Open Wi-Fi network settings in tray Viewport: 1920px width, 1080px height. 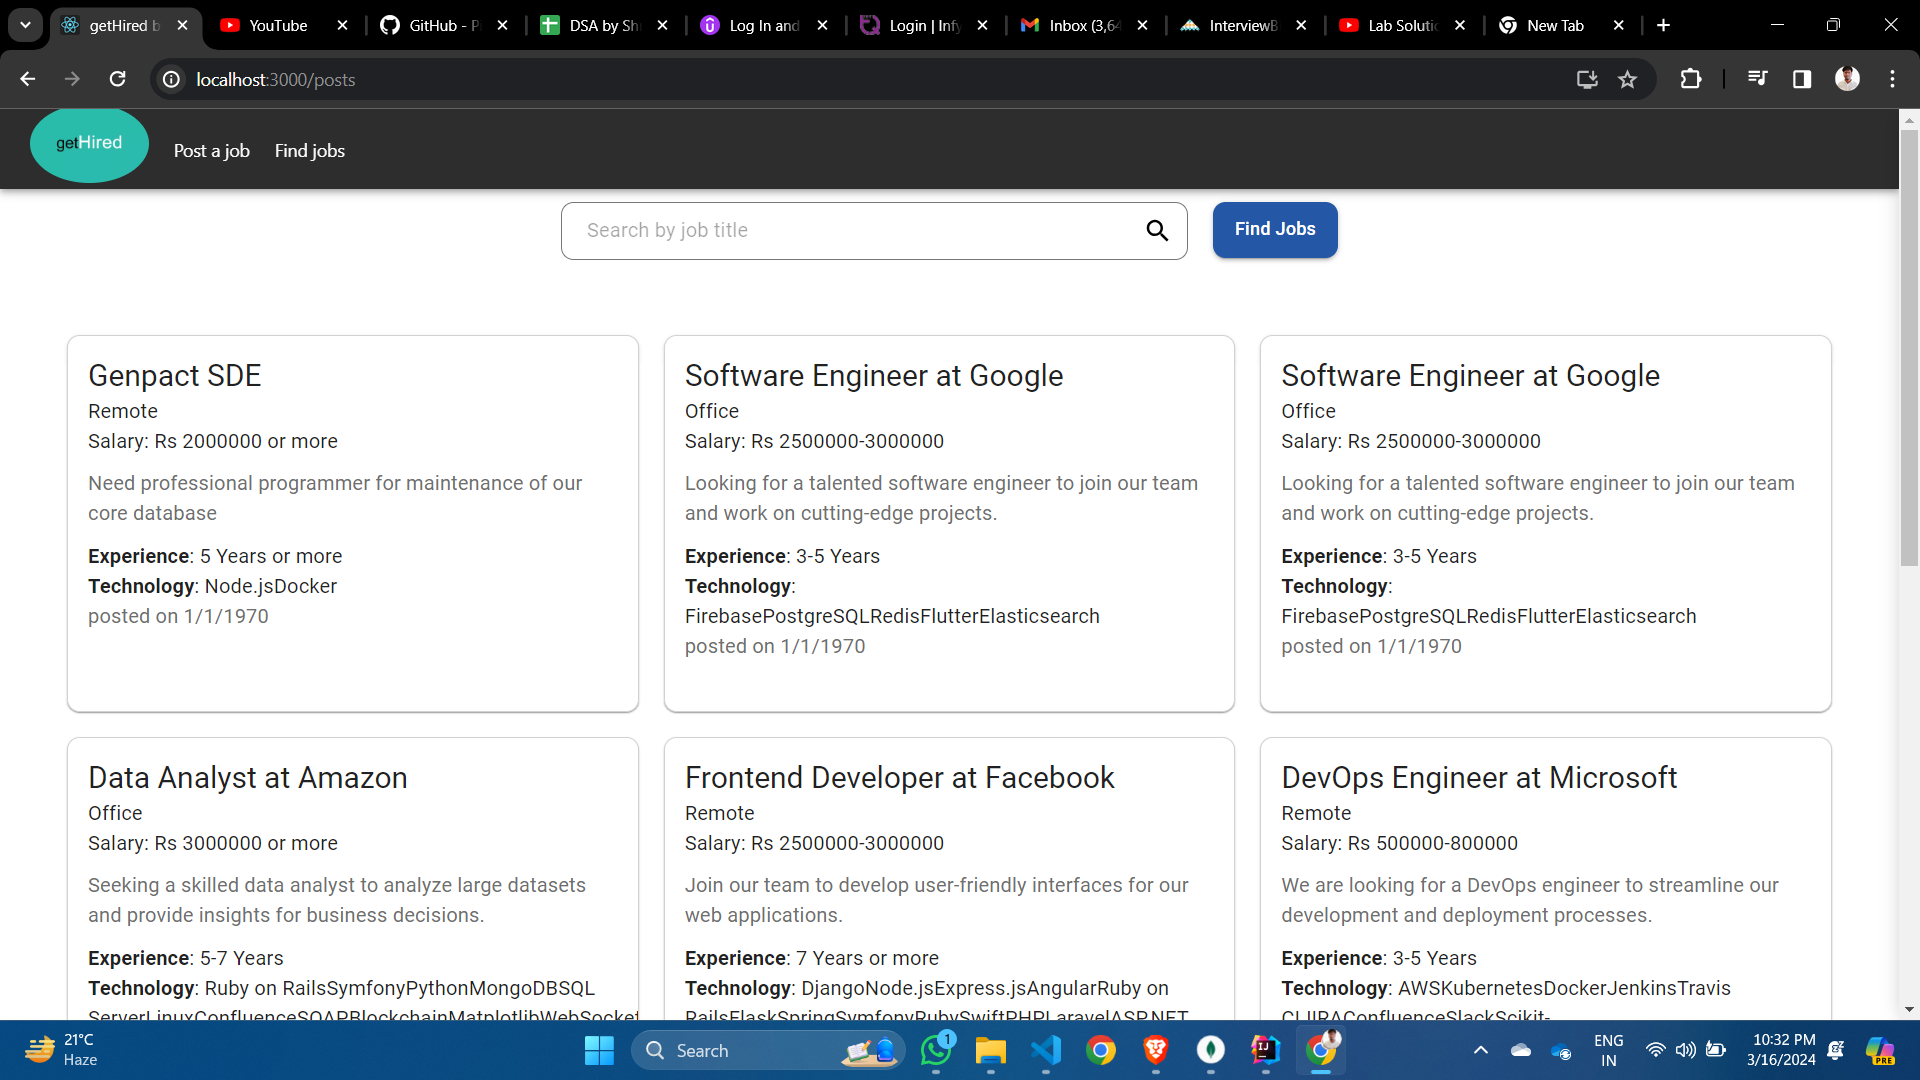(1656, 1050)
